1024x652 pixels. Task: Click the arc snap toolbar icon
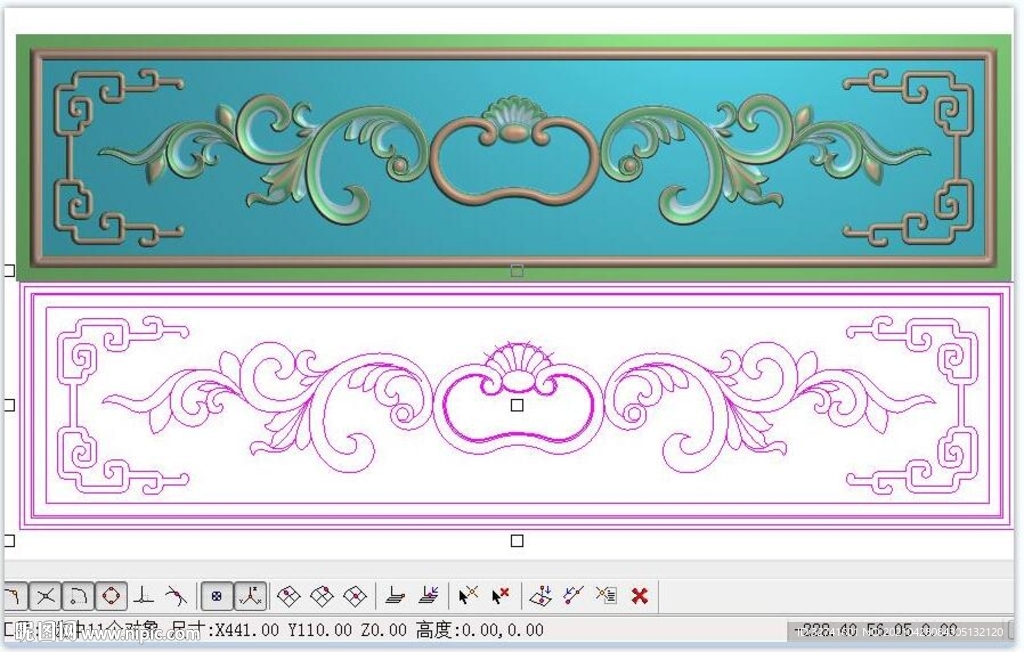78,597
